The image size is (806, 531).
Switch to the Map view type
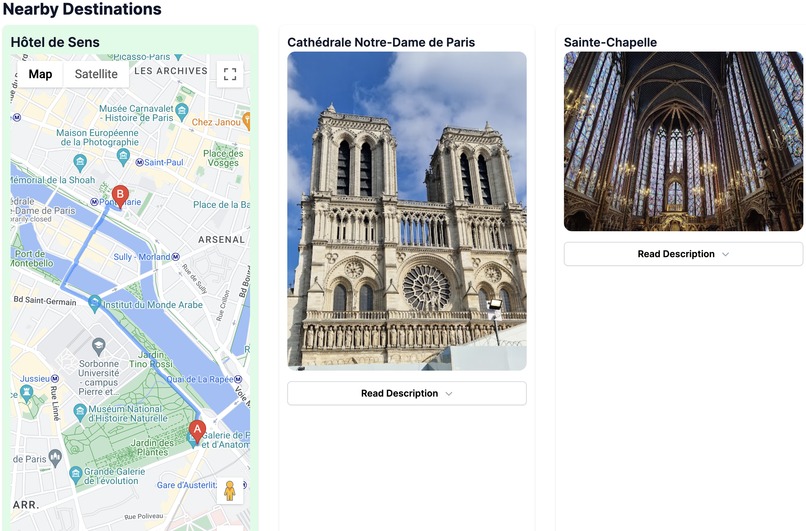[x=40, y=74]
